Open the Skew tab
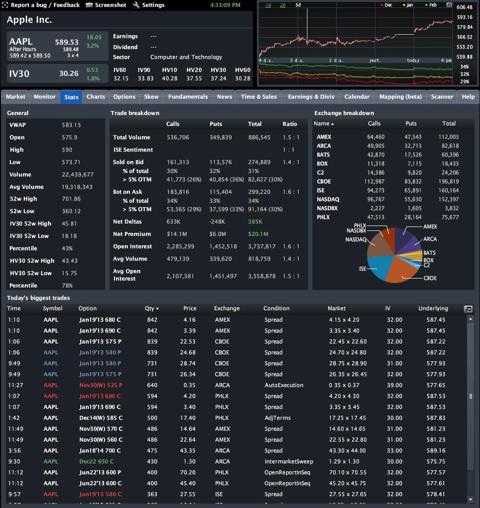 click(x=151, y=97)
